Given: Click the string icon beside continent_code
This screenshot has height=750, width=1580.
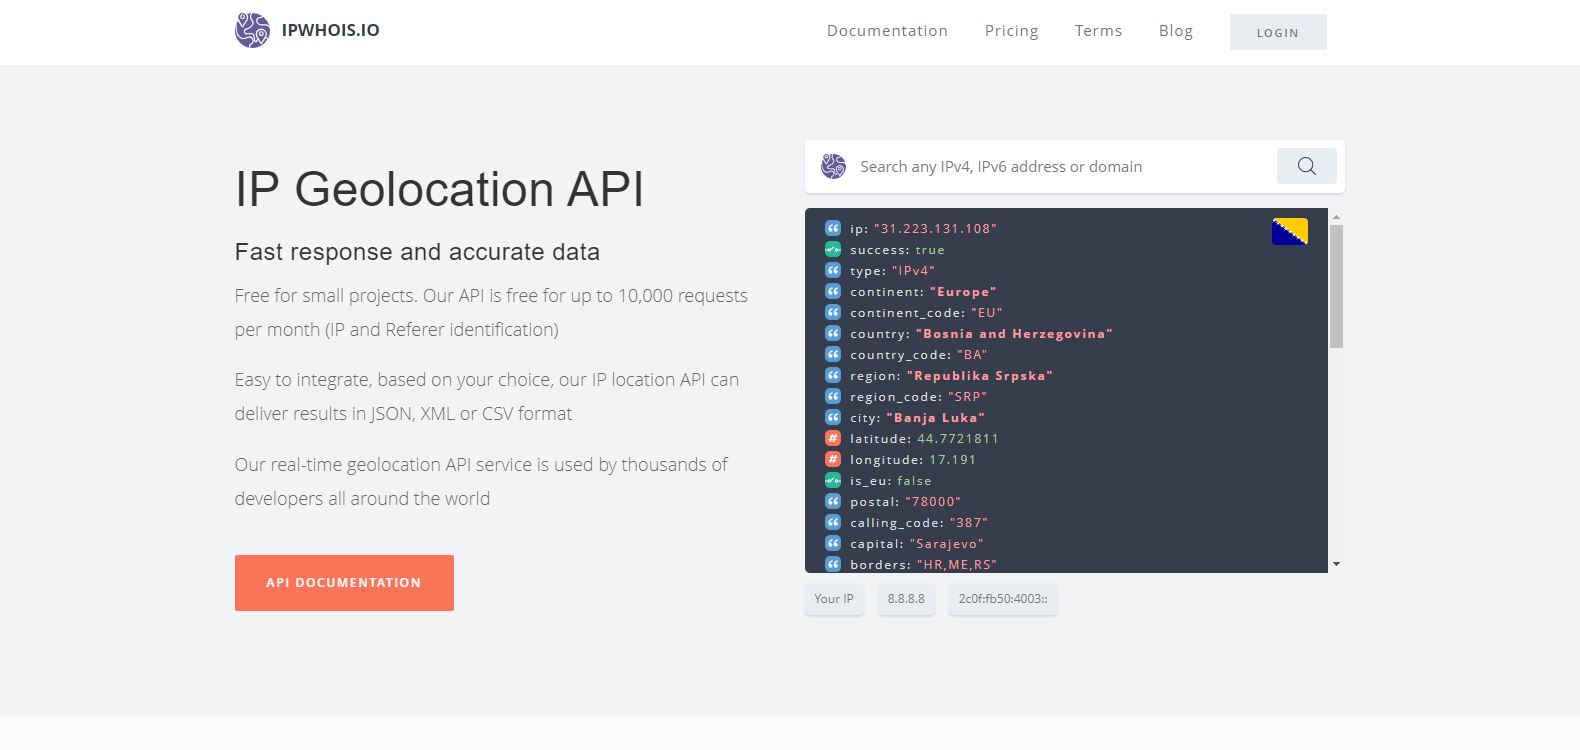Looking at the screenshot, I should click(x=833, y=312).
